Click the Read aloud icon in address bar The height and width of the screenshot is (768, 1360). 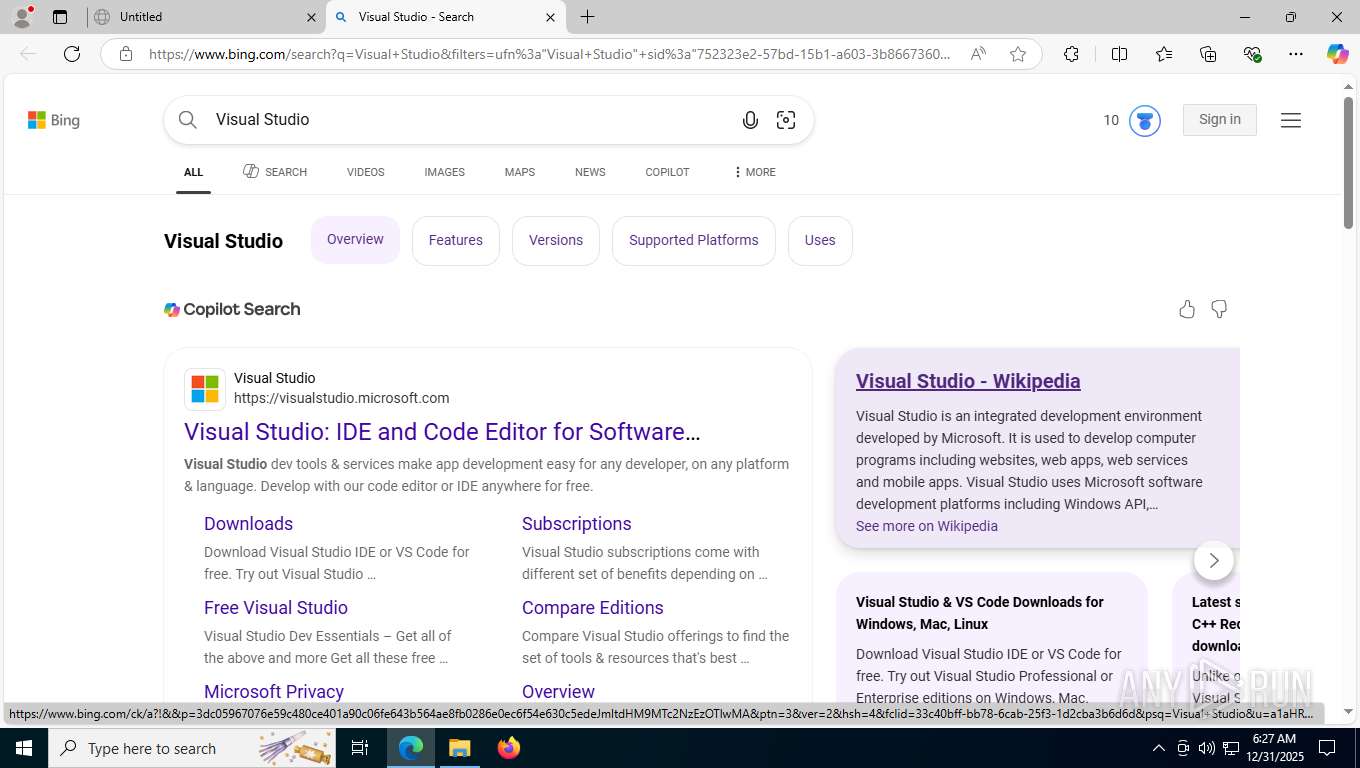[x=978, y=54]
